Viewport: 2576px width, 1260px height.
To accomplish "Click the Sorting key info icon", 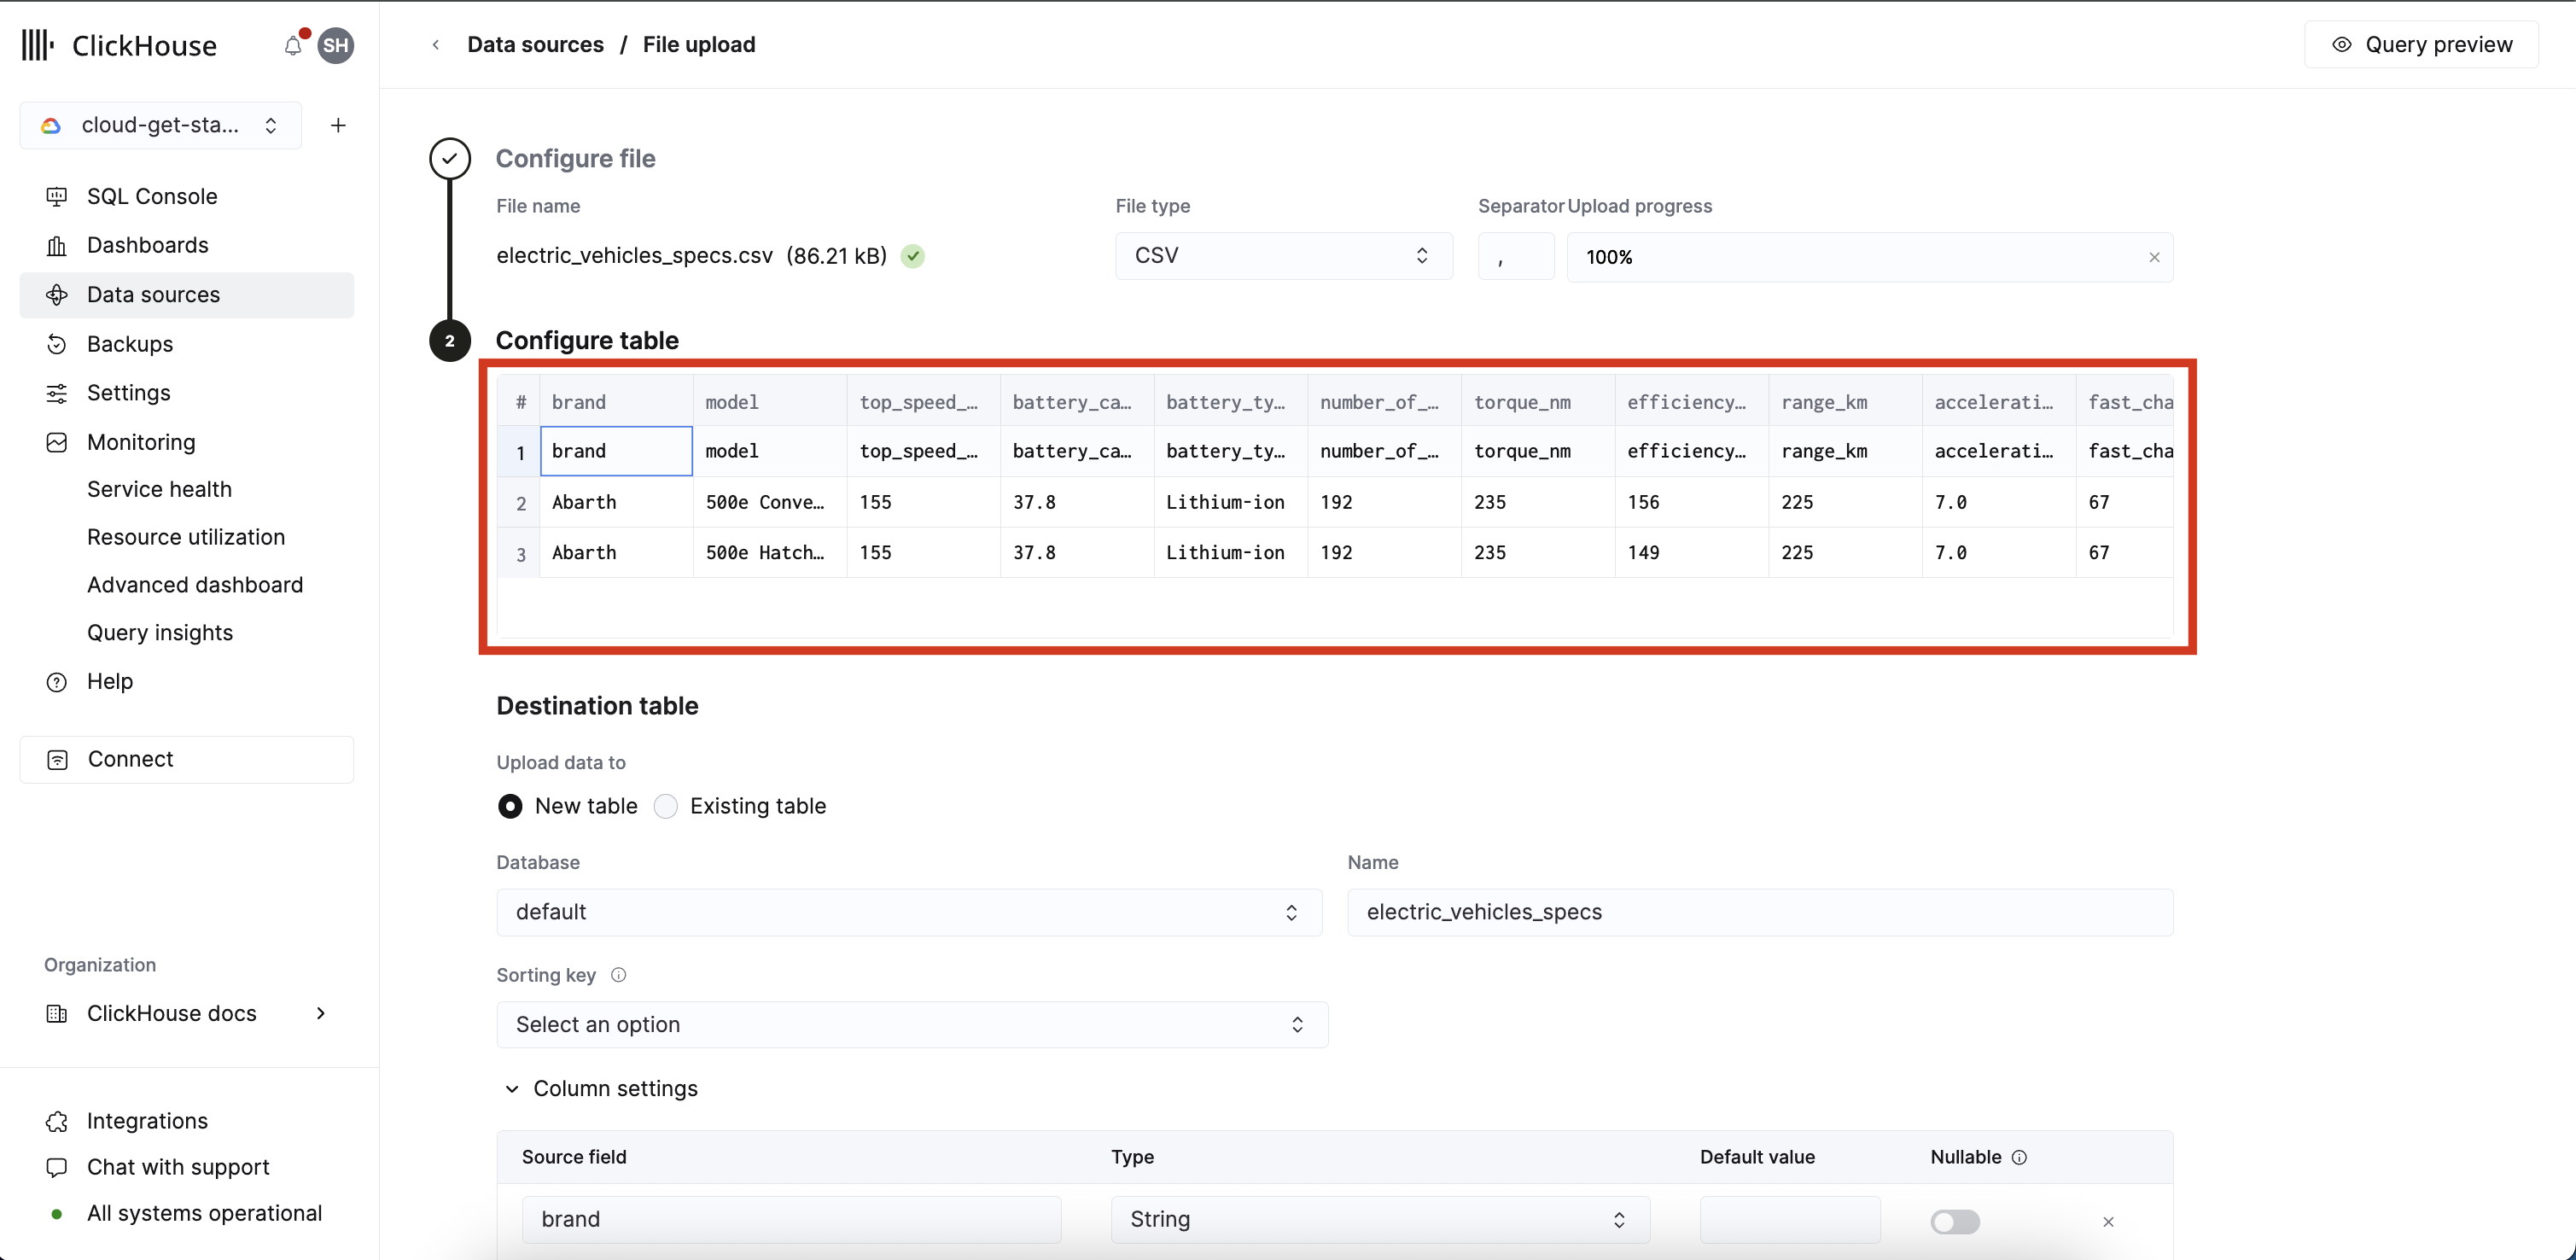I will coord(618,975).
